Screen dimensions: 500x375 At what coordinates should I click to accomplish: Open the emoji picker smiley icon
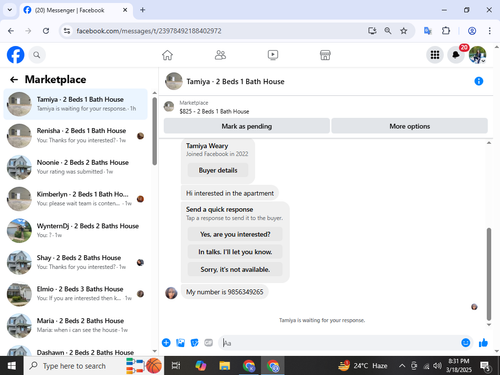click(x=466, y=343)
